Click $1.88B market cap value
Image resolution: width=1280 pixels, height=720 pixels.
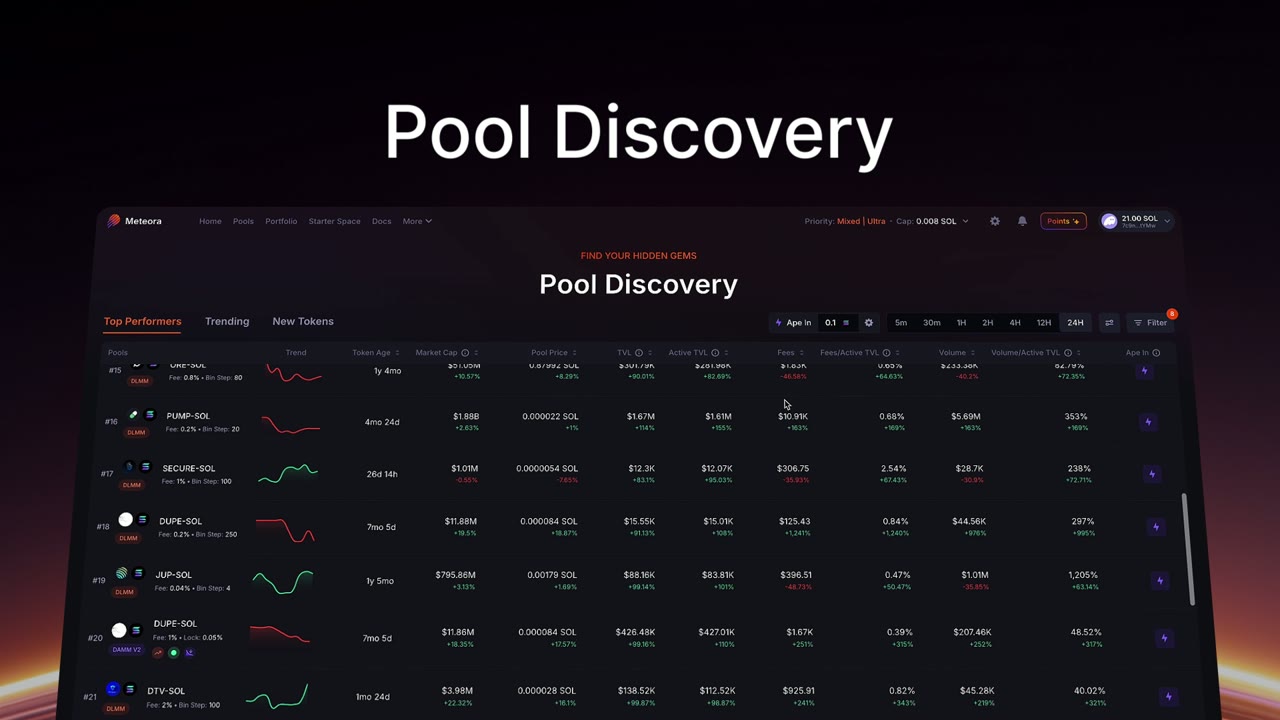click(466, 417)
